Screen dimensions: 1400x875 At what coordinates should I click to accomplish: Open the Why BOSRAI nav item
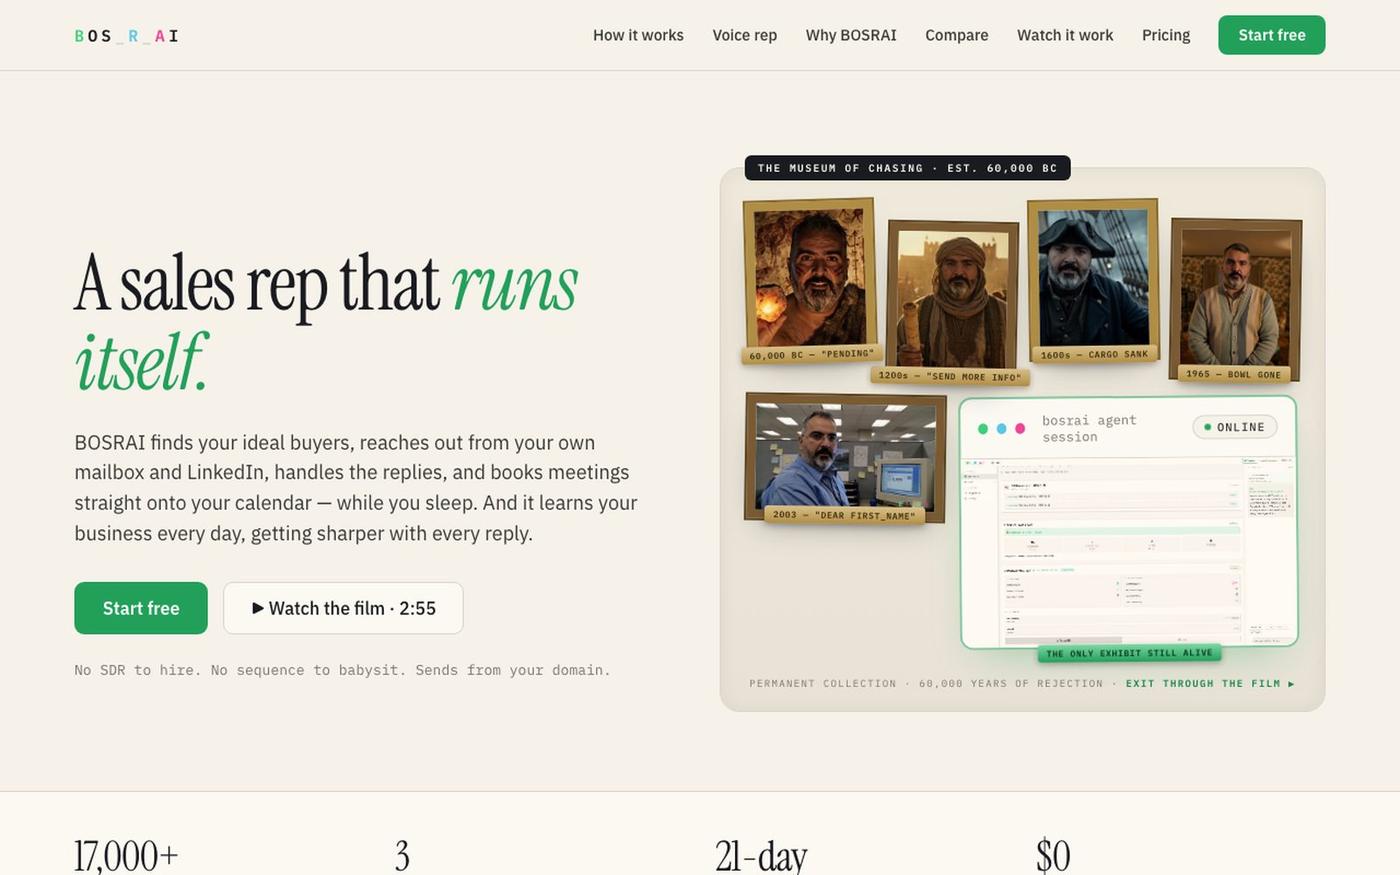(851, 35)
